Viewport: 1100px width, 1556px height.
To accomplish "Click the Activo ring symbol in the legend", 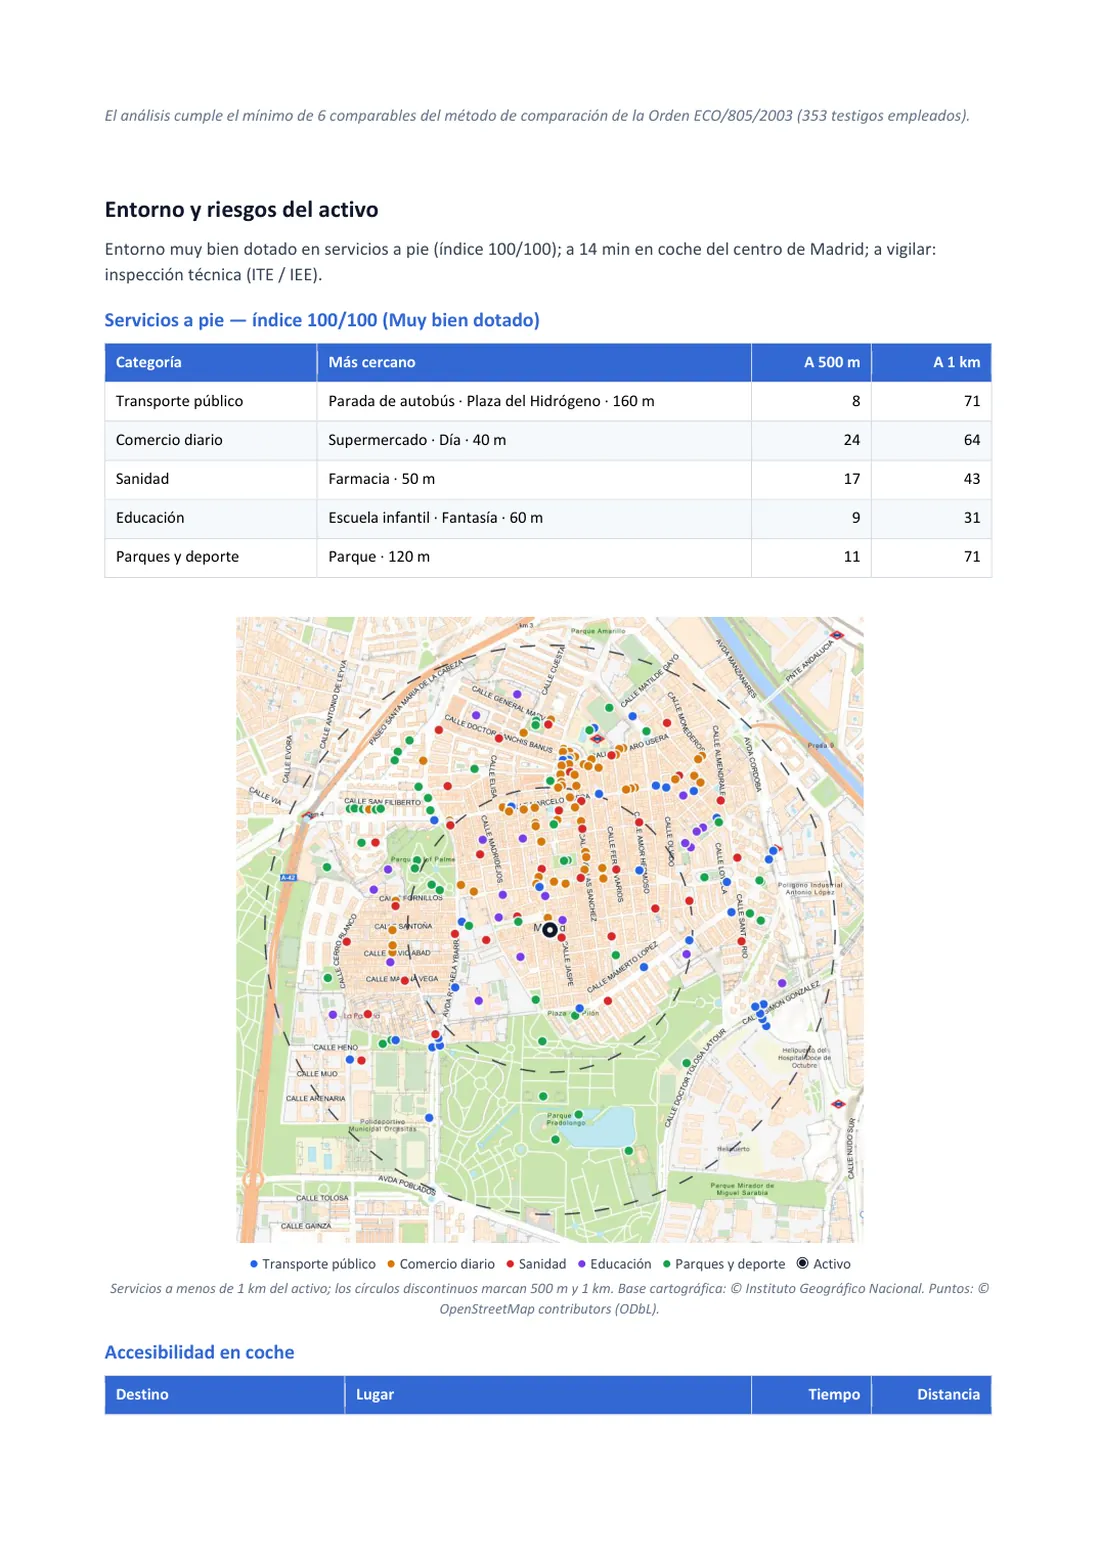I will (802, 1263).
